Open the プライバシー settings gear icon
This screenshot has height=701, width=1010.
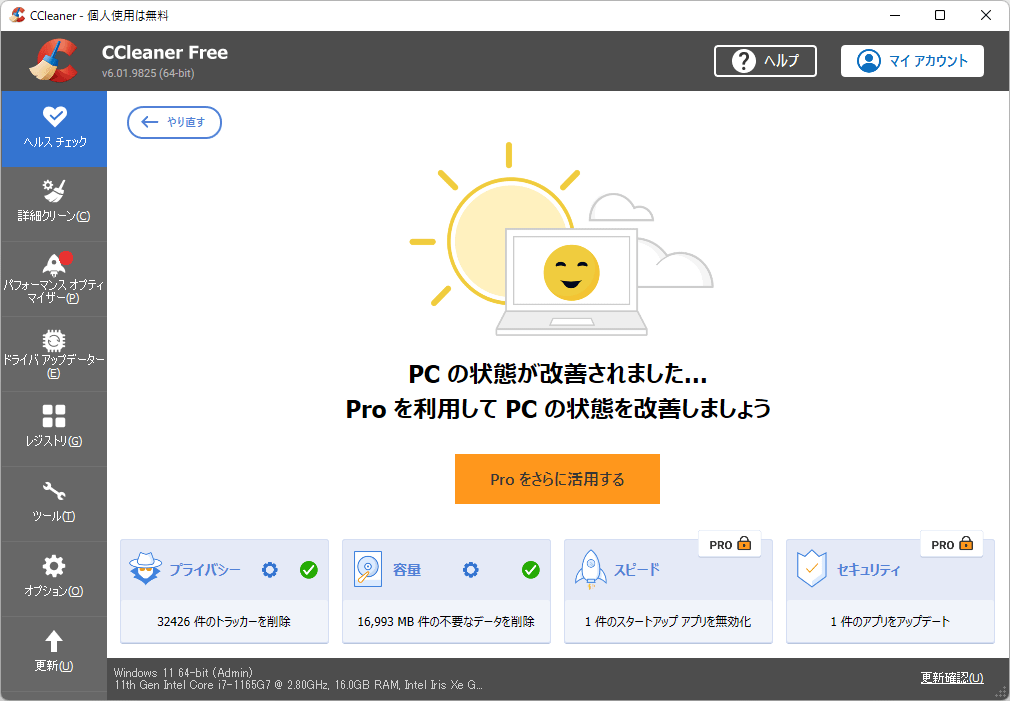[x=269, y=570]
